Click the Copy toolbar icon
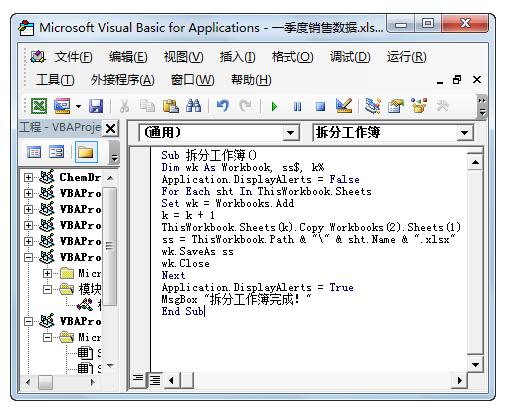 147,106
